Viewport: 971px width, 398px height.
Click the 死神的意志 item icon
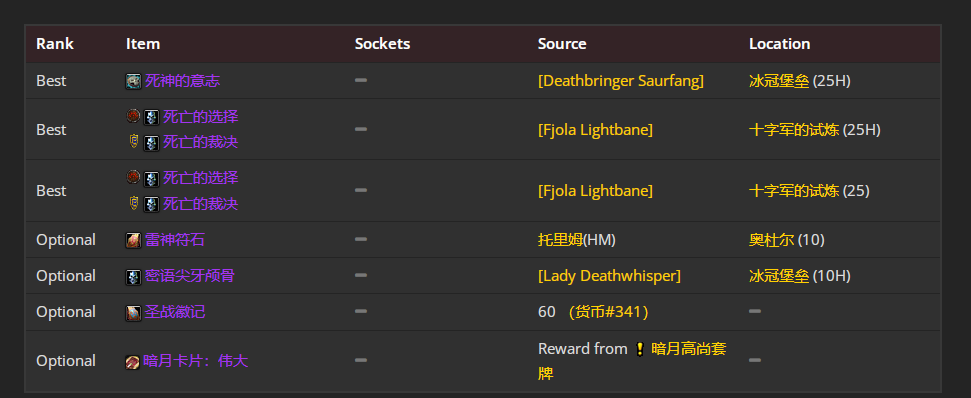coord(133,81)
